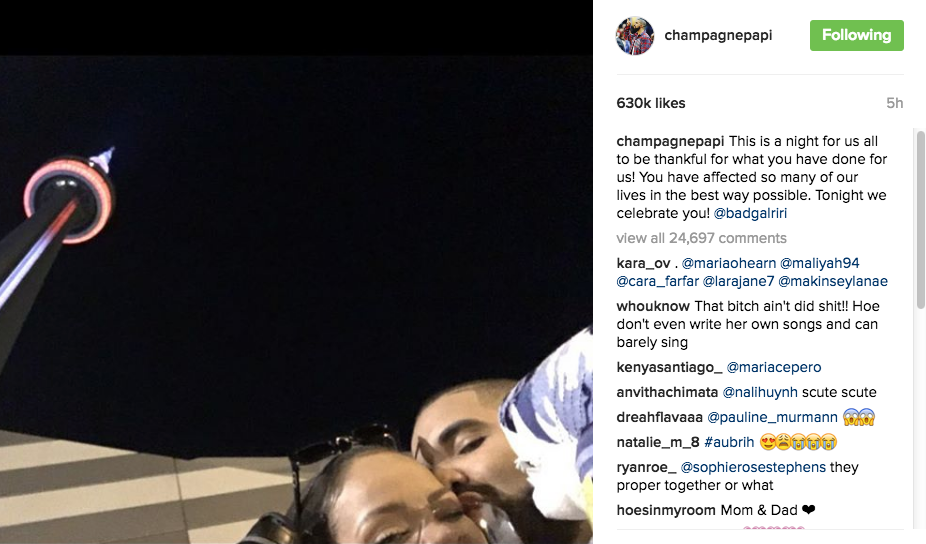926x544 pixels.
Task: Click the comments panel scrollbar thumb
Action: click(920, 219)
